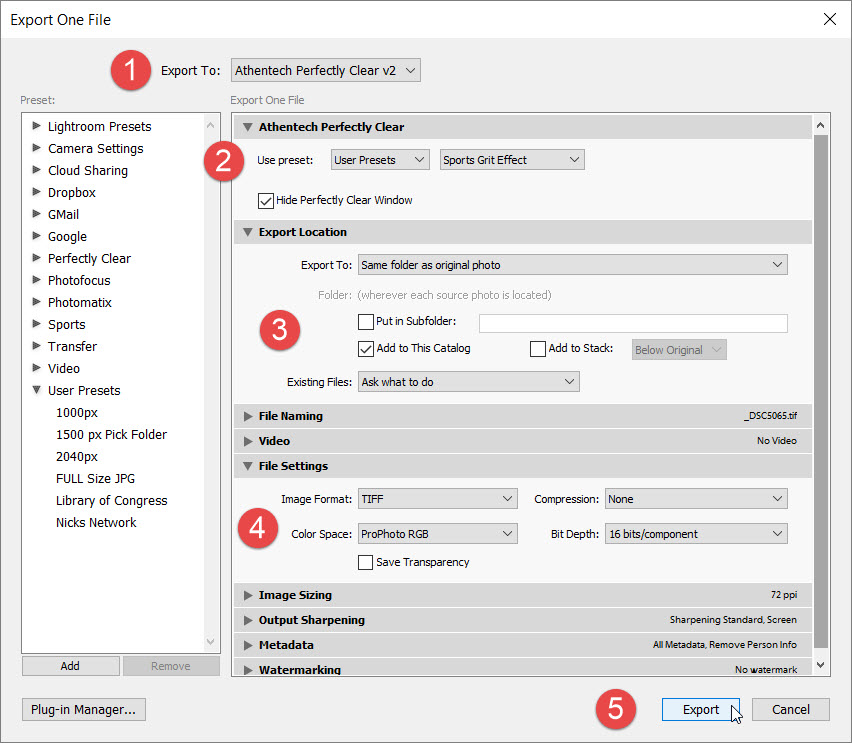Expand the Sports preset folder
The height and width of the screenshot is (743, 852).
click(x=36, y=324)
